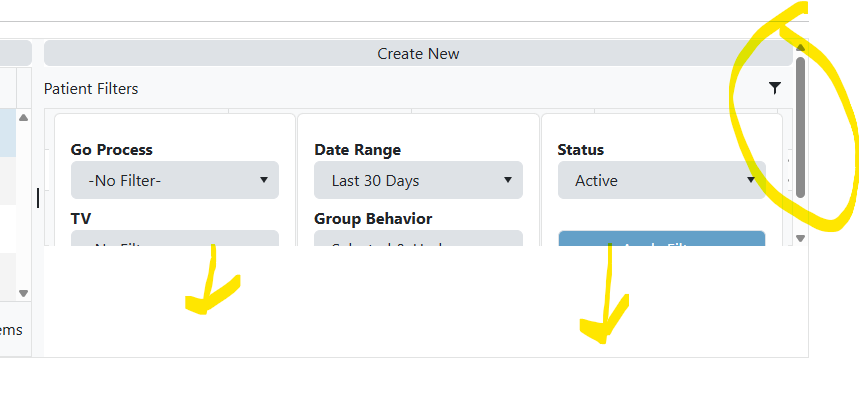The width and height of the screenshot is (861, 405).
Task: Click the Go Process label
Action: [x=111, y=150]
